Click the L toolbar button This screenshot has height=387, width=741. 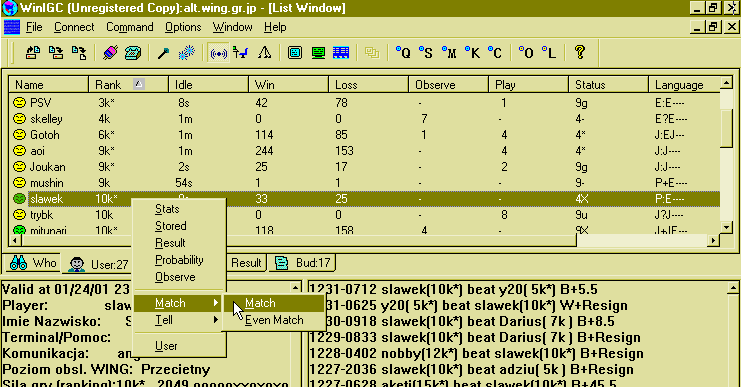tap(549, 52)
